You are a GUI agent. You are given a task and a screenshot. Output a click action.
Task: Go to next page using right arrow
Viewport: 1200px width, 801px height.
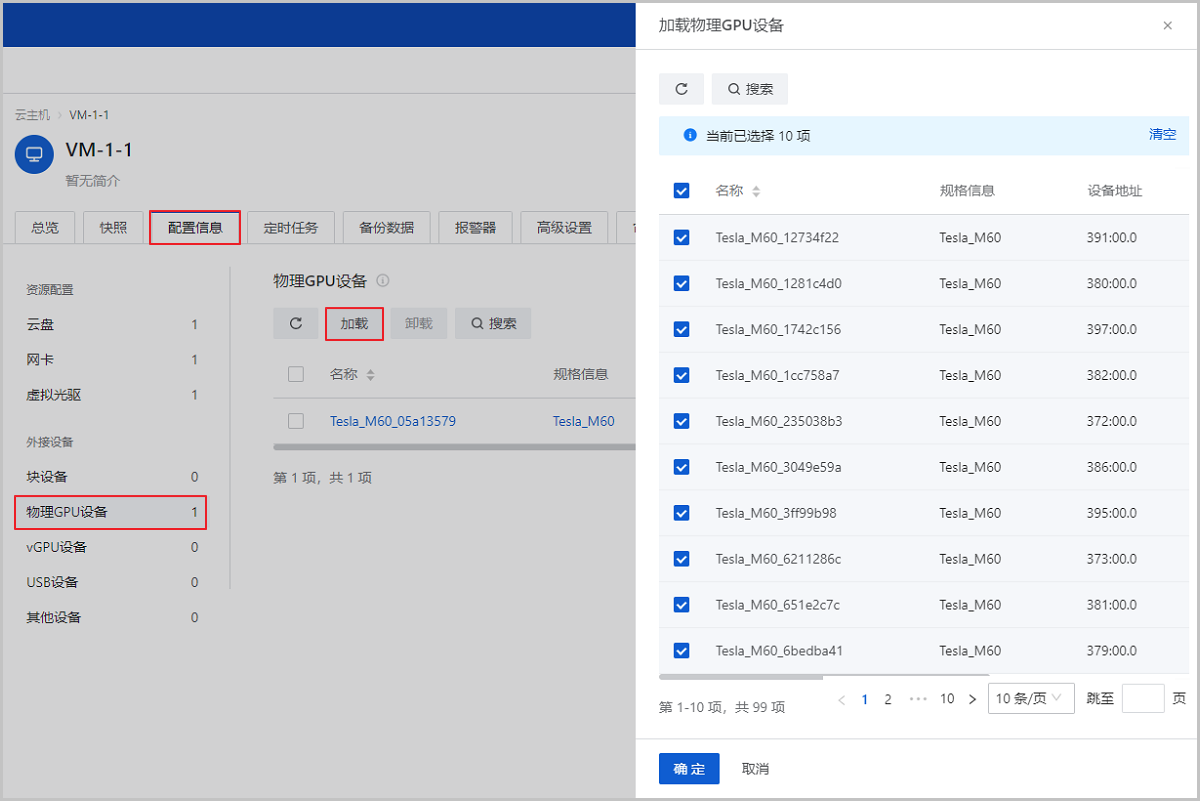tap(972, 699)
